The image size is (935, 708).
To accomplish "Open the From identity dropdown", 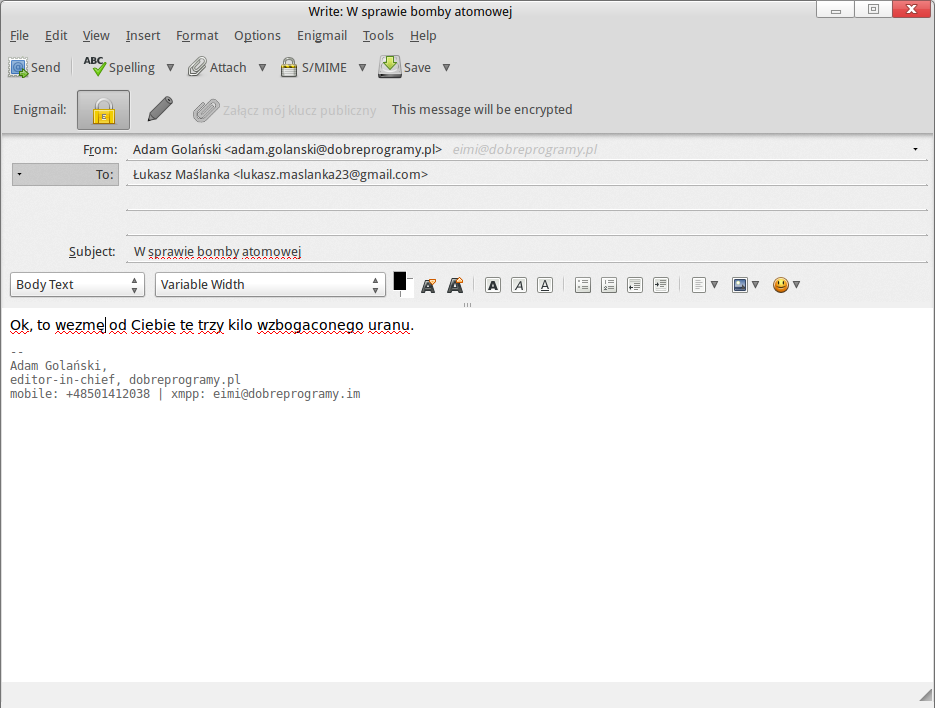I will point(915,149).
